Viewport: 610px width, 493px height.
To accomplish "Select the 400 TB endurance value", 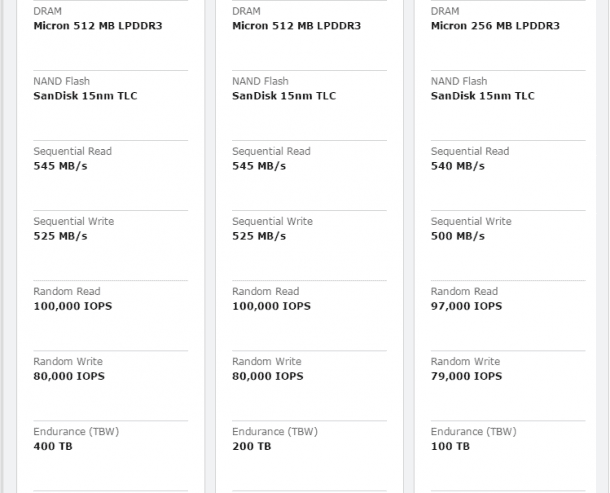I will tap(53, 446).
